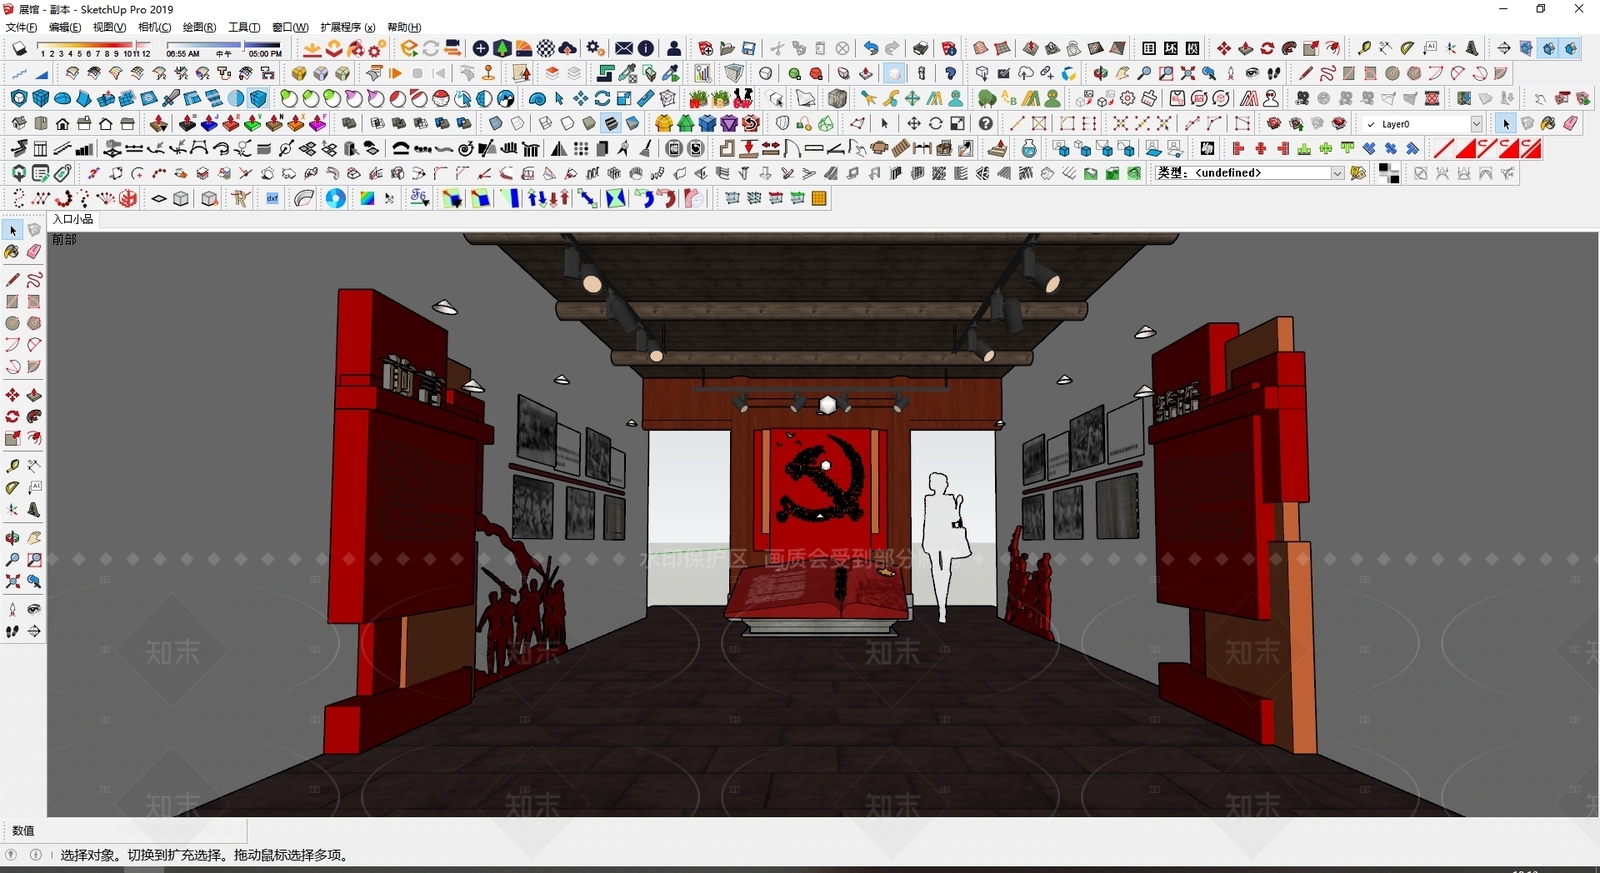The width and height of the screenshot is (1600, 873).
Task: Click the shadow month date slider
Action: [95, 48]
